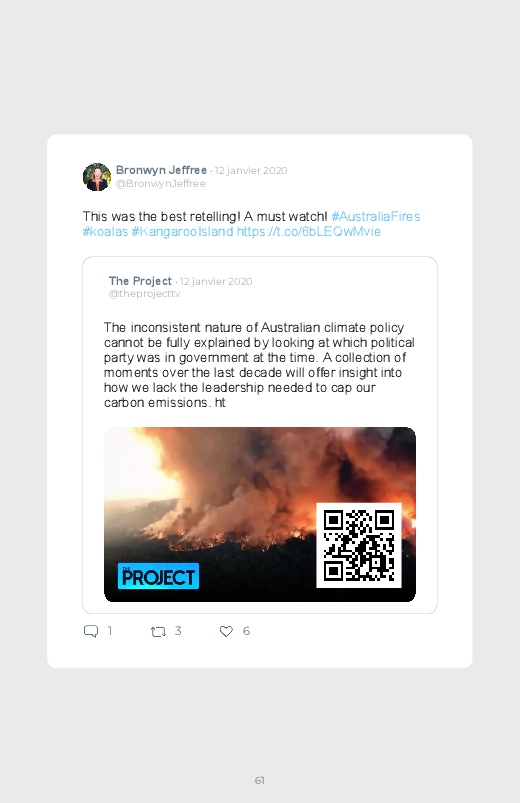Click the @theprojecttv handle
The height and width of the screenshot is (803, 520).
pyautogui.click(x=144, y=293)
